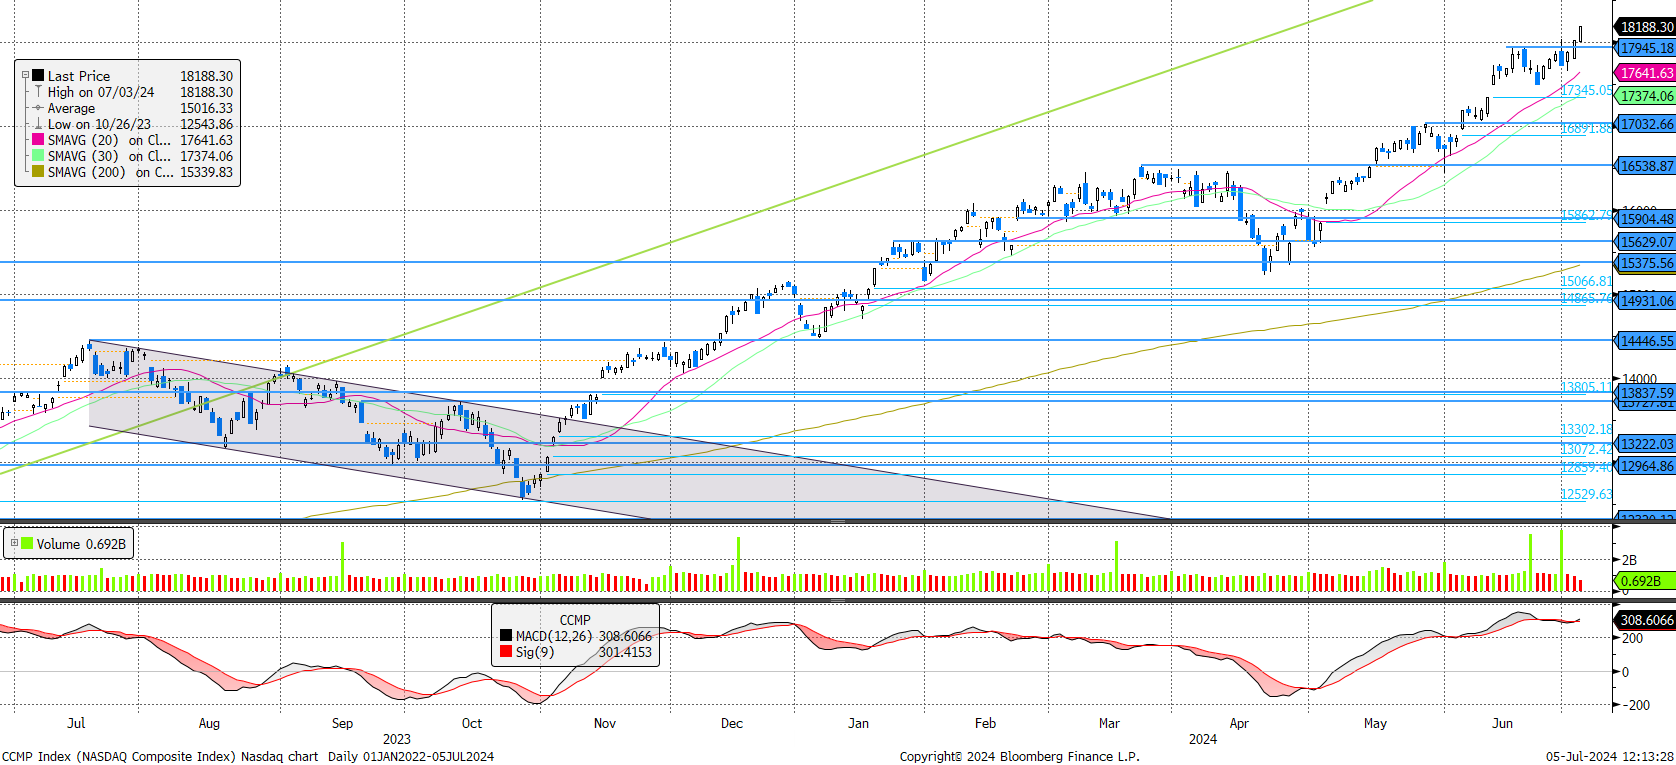Image resolution: width=1676 pixels, height=765 pixels.
Task: Click the 0.692B volume axis label
Action: click(x=1643, y=581)
